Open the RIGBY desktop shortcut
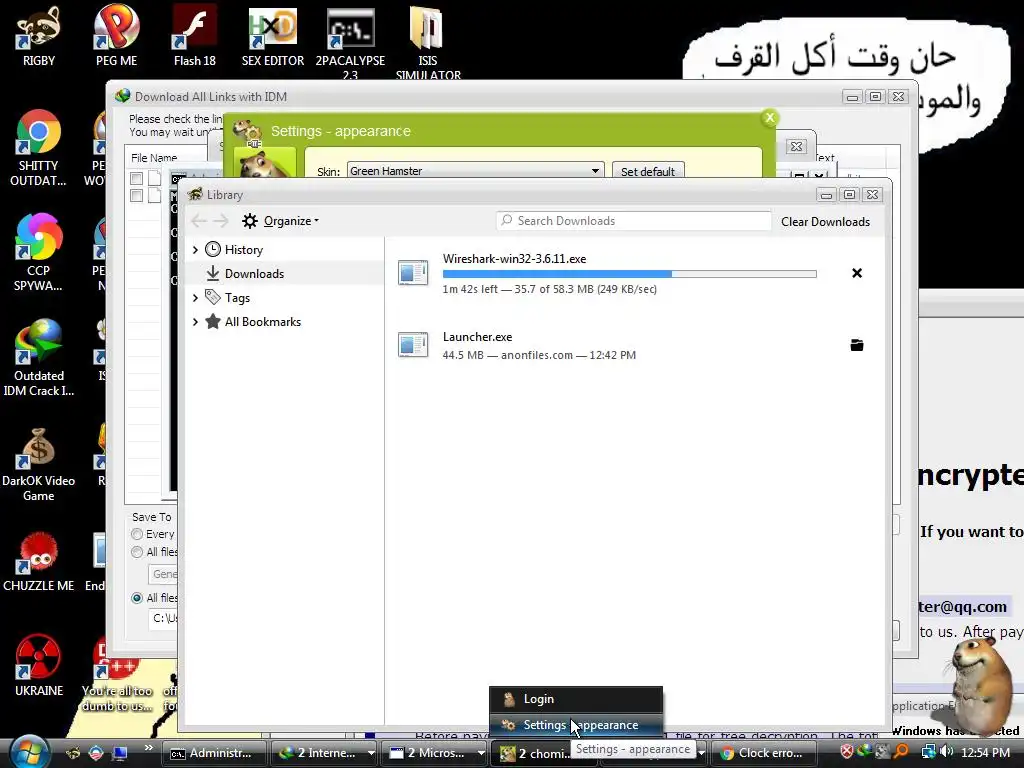The width and height of the screenshot is (1024, 768). click(39, 36)
